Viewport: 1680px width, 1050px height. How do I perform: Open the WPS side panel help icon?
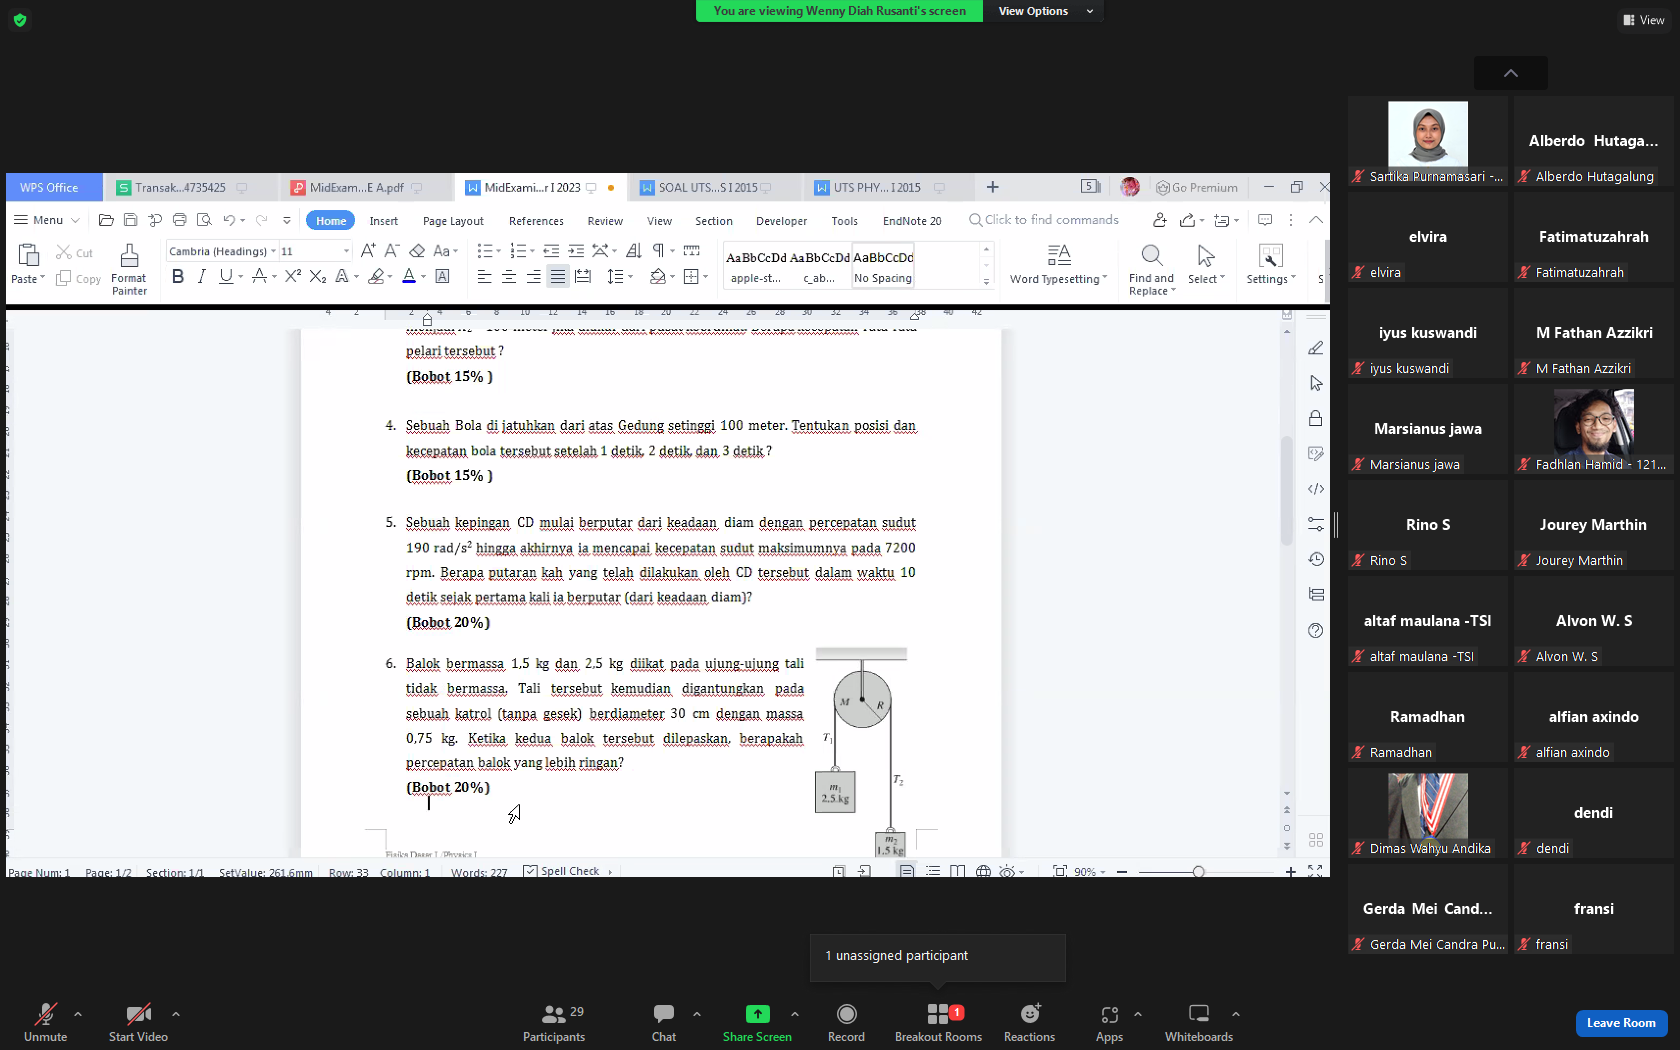(1316, 630)
